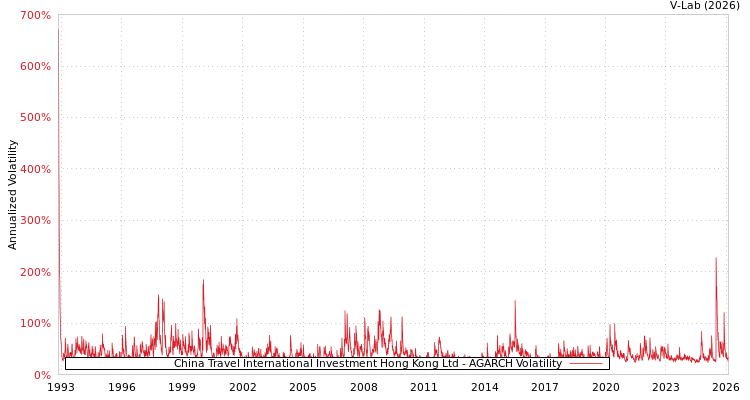Click the 2002 x-axis label

pyautogui.click(x=243, y=387)
